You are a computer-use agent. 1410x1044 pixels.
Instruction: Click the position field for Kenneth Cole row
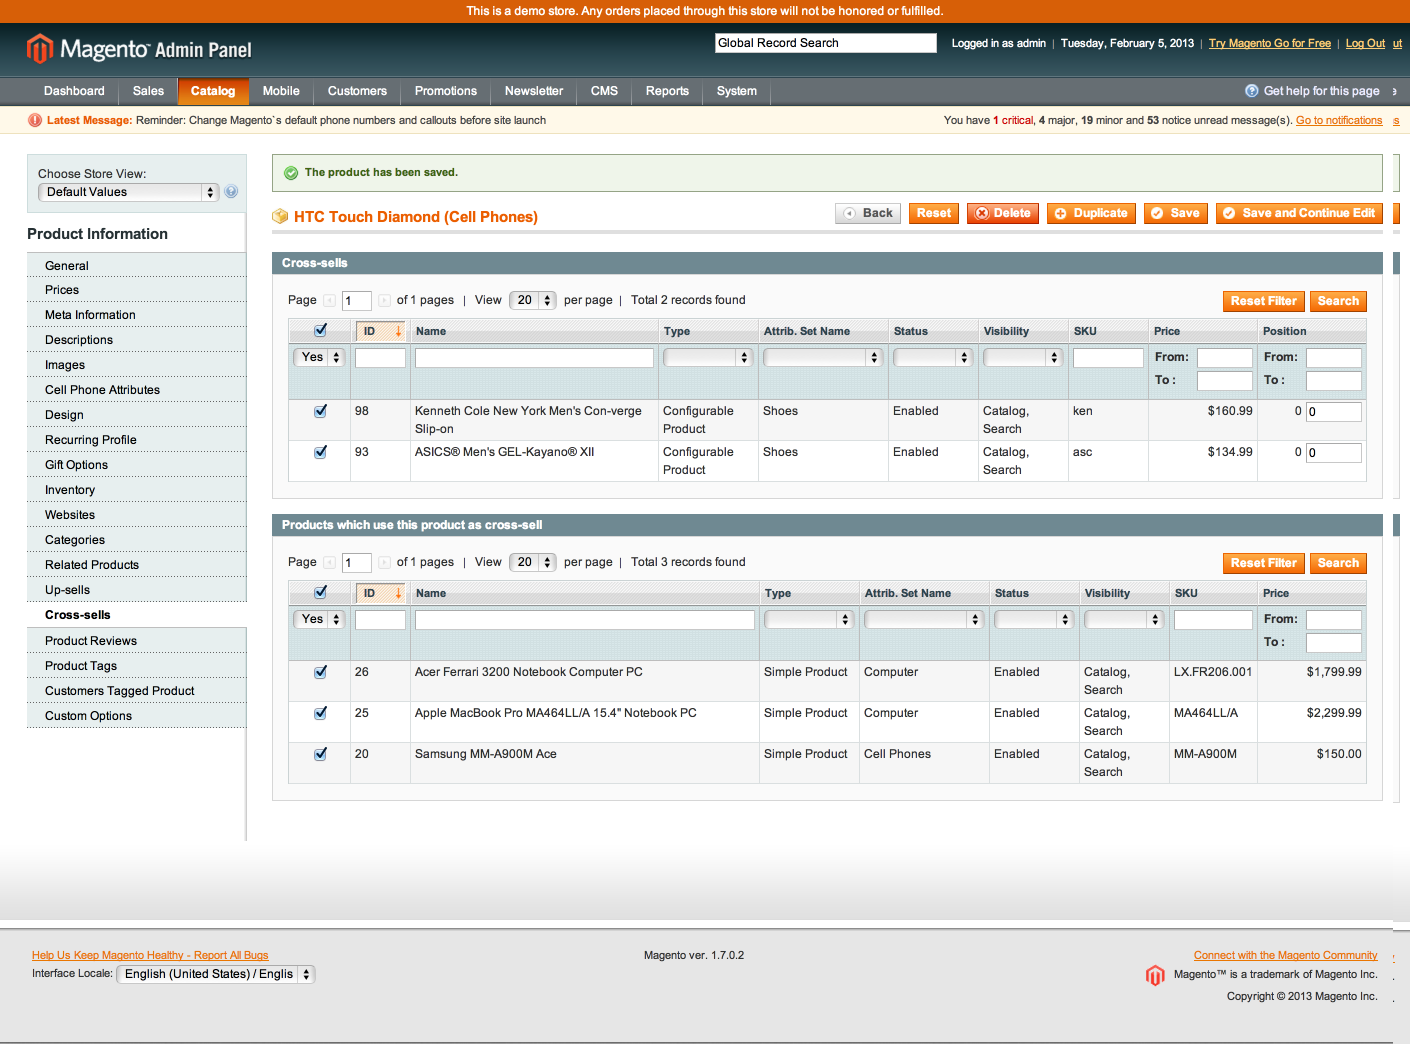(1334, 412)
